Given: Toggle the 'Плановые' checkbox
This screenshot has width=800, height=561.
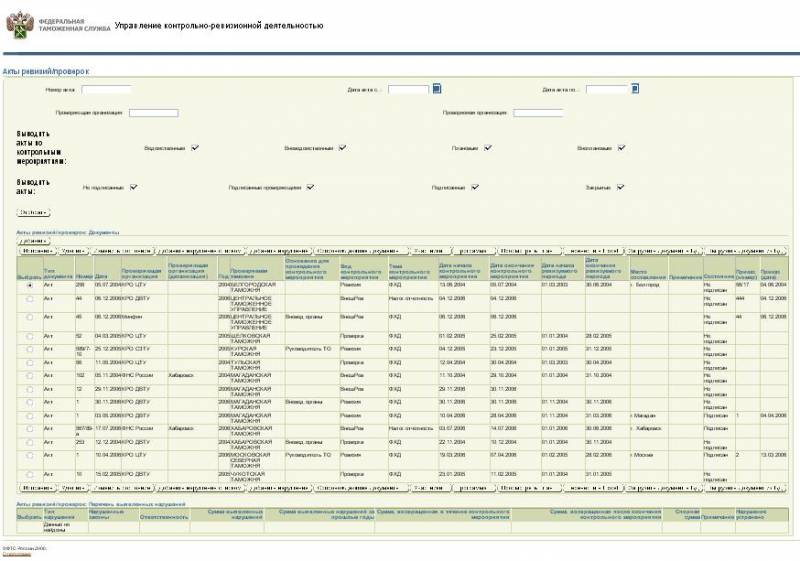Looking at the screenshot, I should point(488,148).
